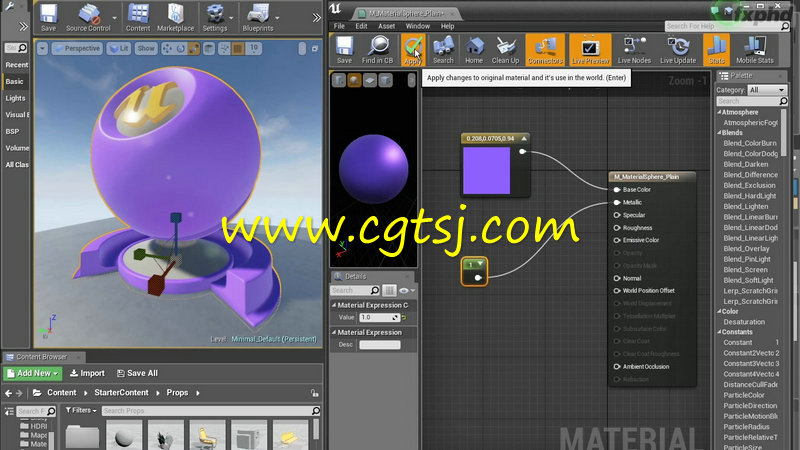Click Save All in Content Browser
This screenshot has height=450, width=800.
(x=137, y=373)
